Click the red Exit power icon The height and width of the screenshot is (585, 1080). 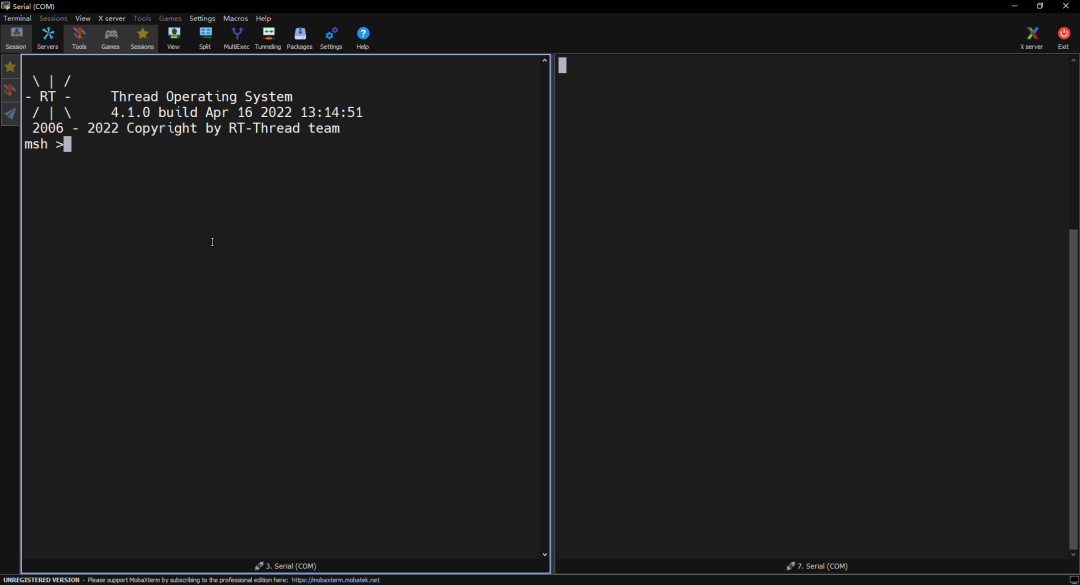tap(1063, 39)
